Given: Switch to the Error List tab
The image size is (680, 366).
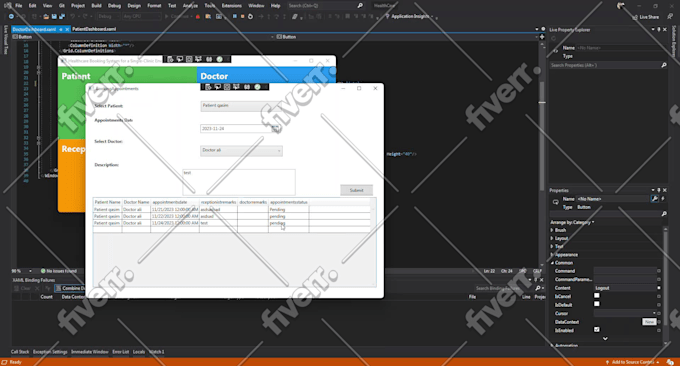Looking at the screenshot, I should coord(121,352).
